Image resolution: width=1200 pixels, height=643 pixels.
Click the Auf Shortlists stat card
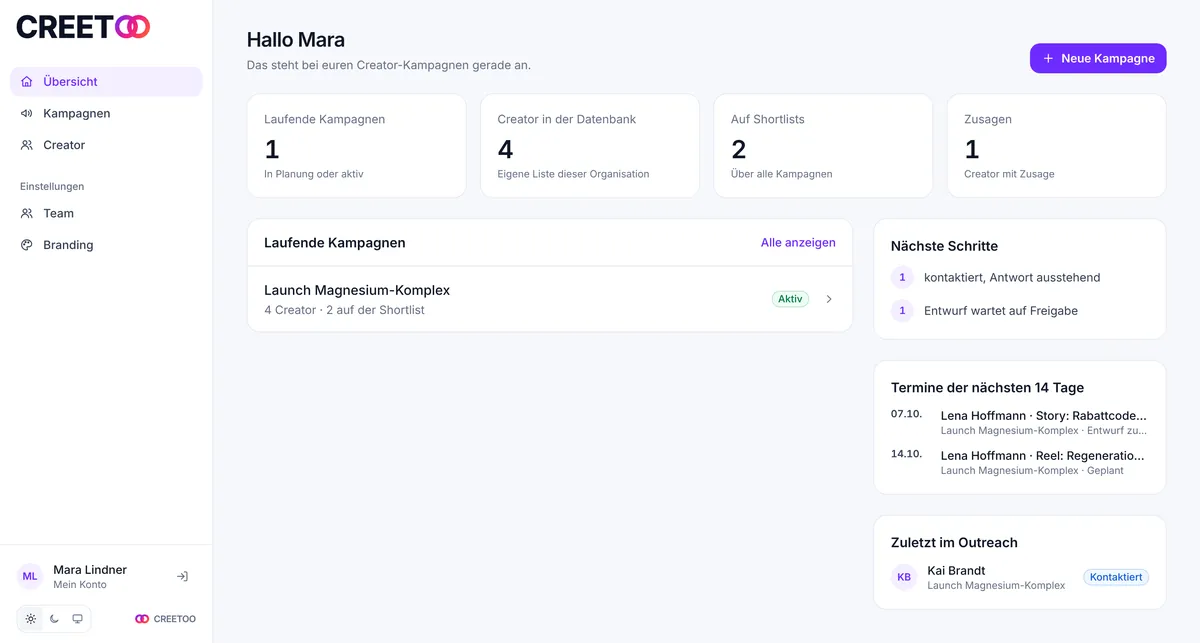pos(823,146)
